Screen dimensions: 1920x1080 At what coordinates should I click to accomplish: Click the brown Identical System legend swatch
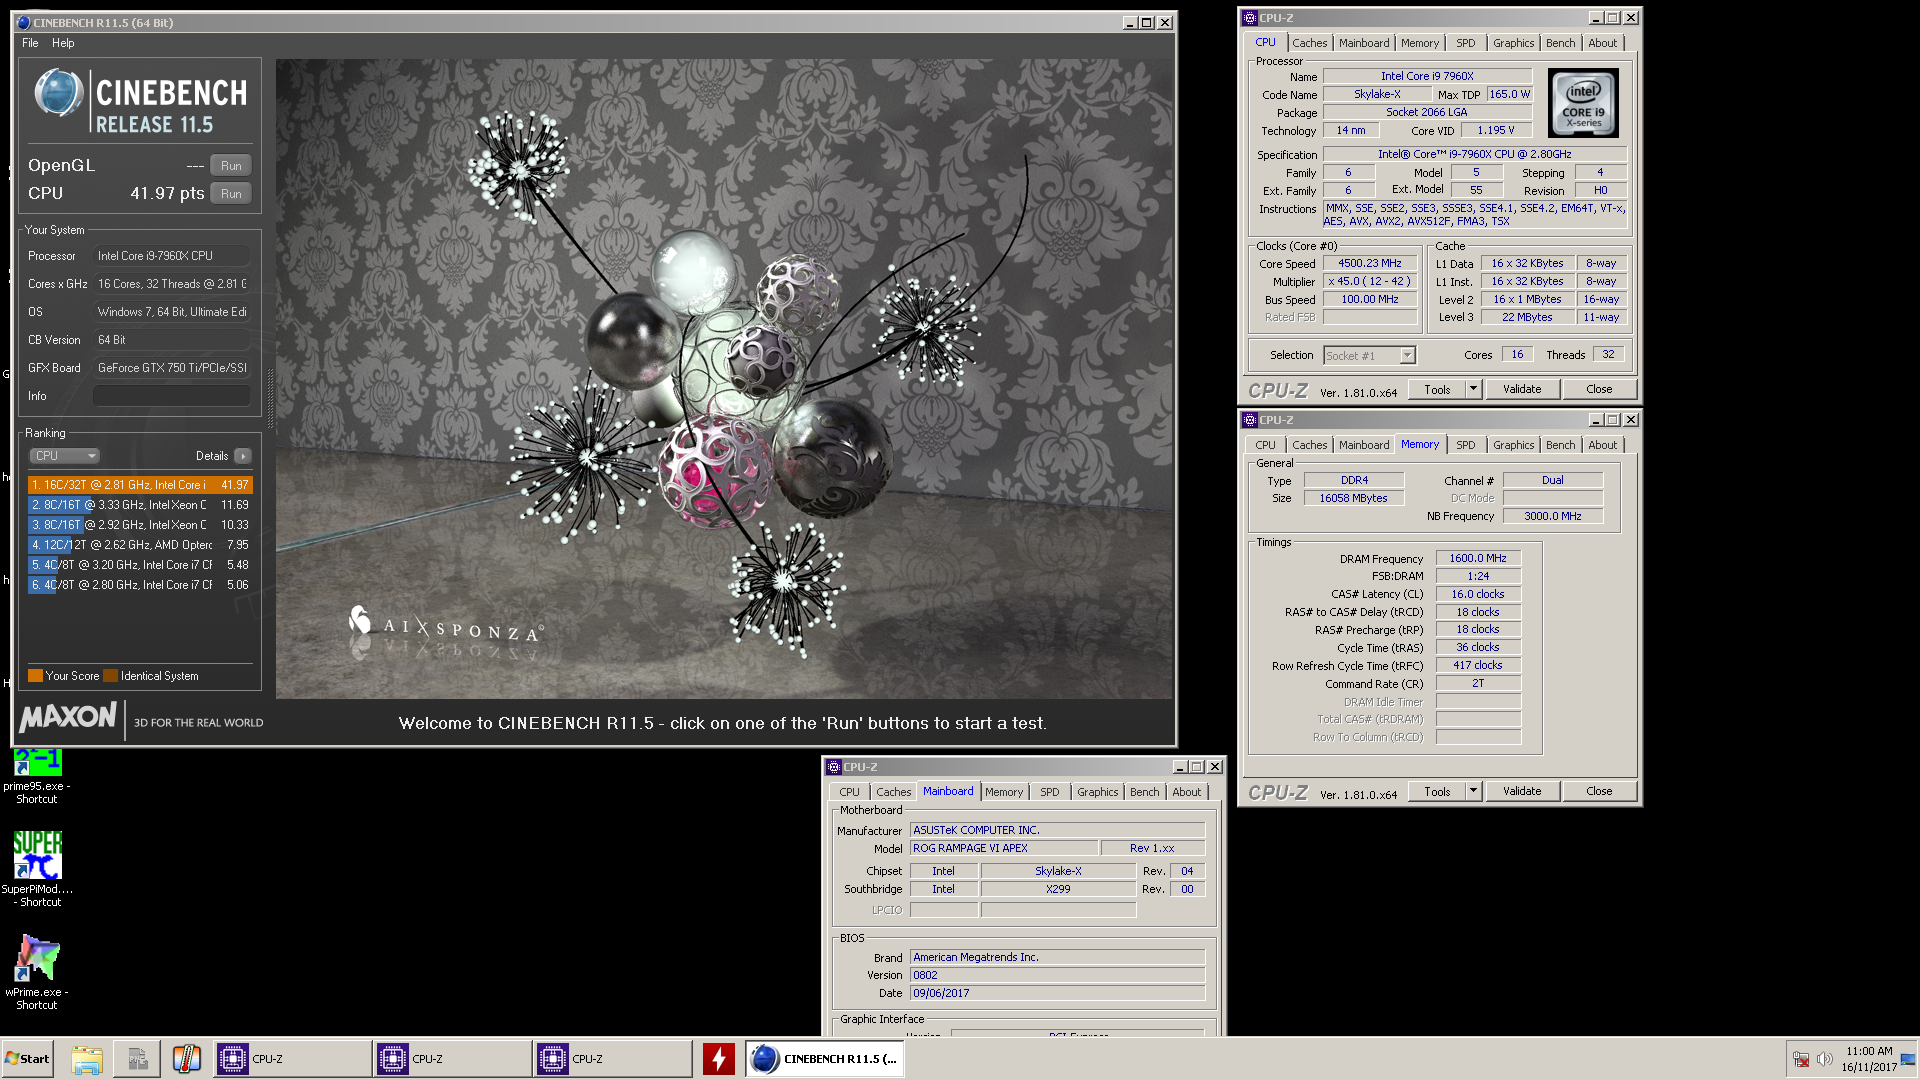tap(111, 676)
